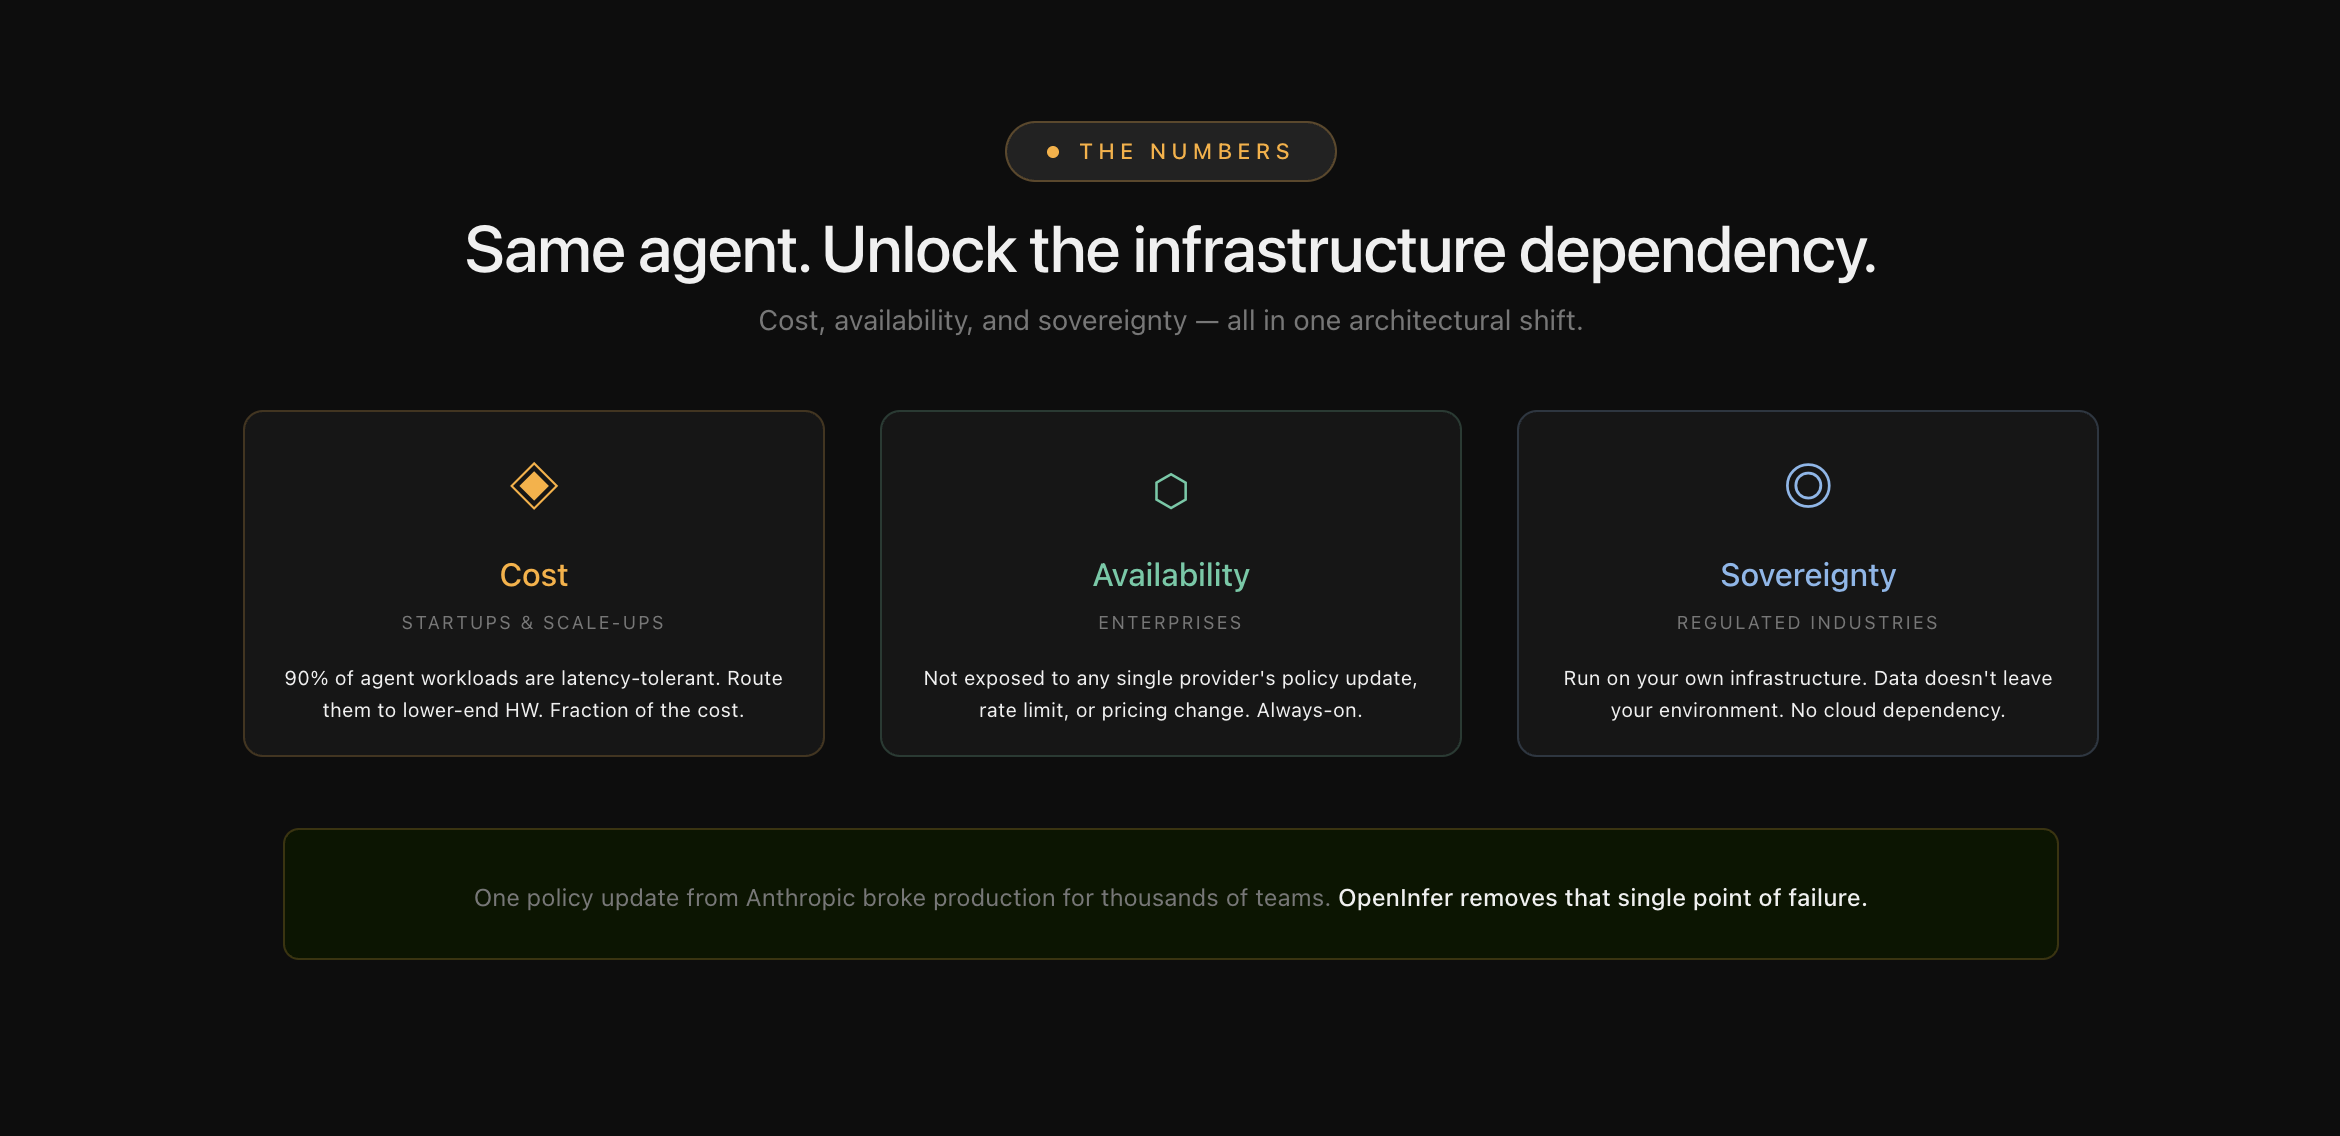
Task: Click the Anthropic policy update callout banner
Action: point(1170,894)
